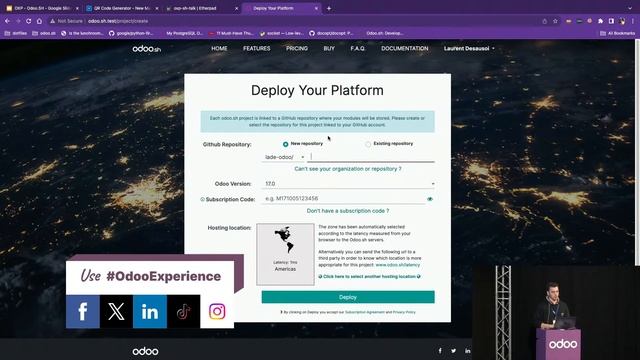
Task: Switch to the OXP - Odoo.SH Google Slides tab
Action: pos(42,8)
